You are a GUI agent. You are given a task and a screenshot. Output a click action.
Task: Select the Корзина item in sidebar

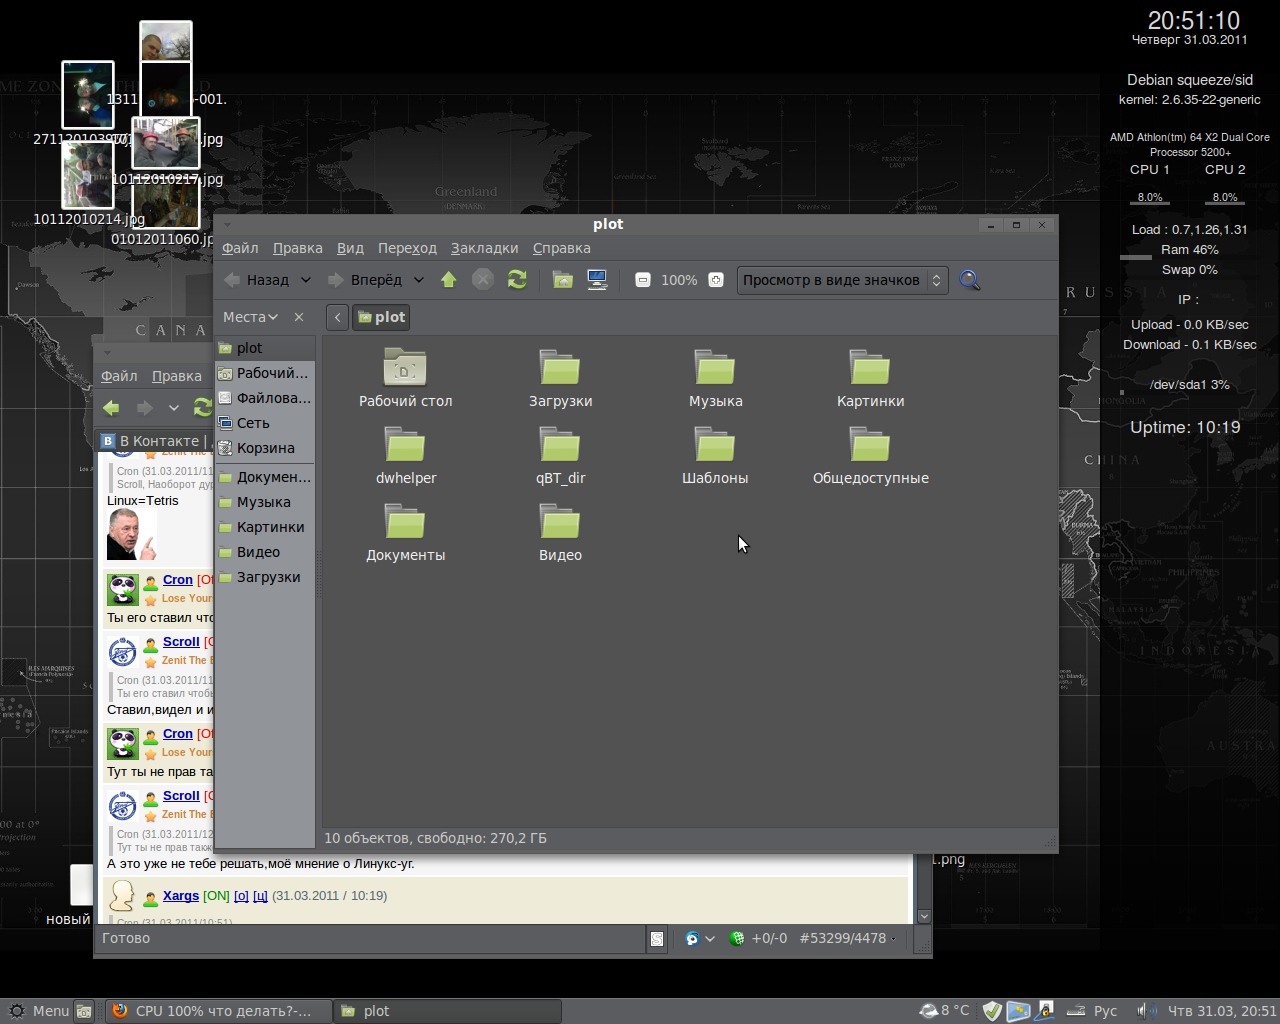(x=265, y=448)
